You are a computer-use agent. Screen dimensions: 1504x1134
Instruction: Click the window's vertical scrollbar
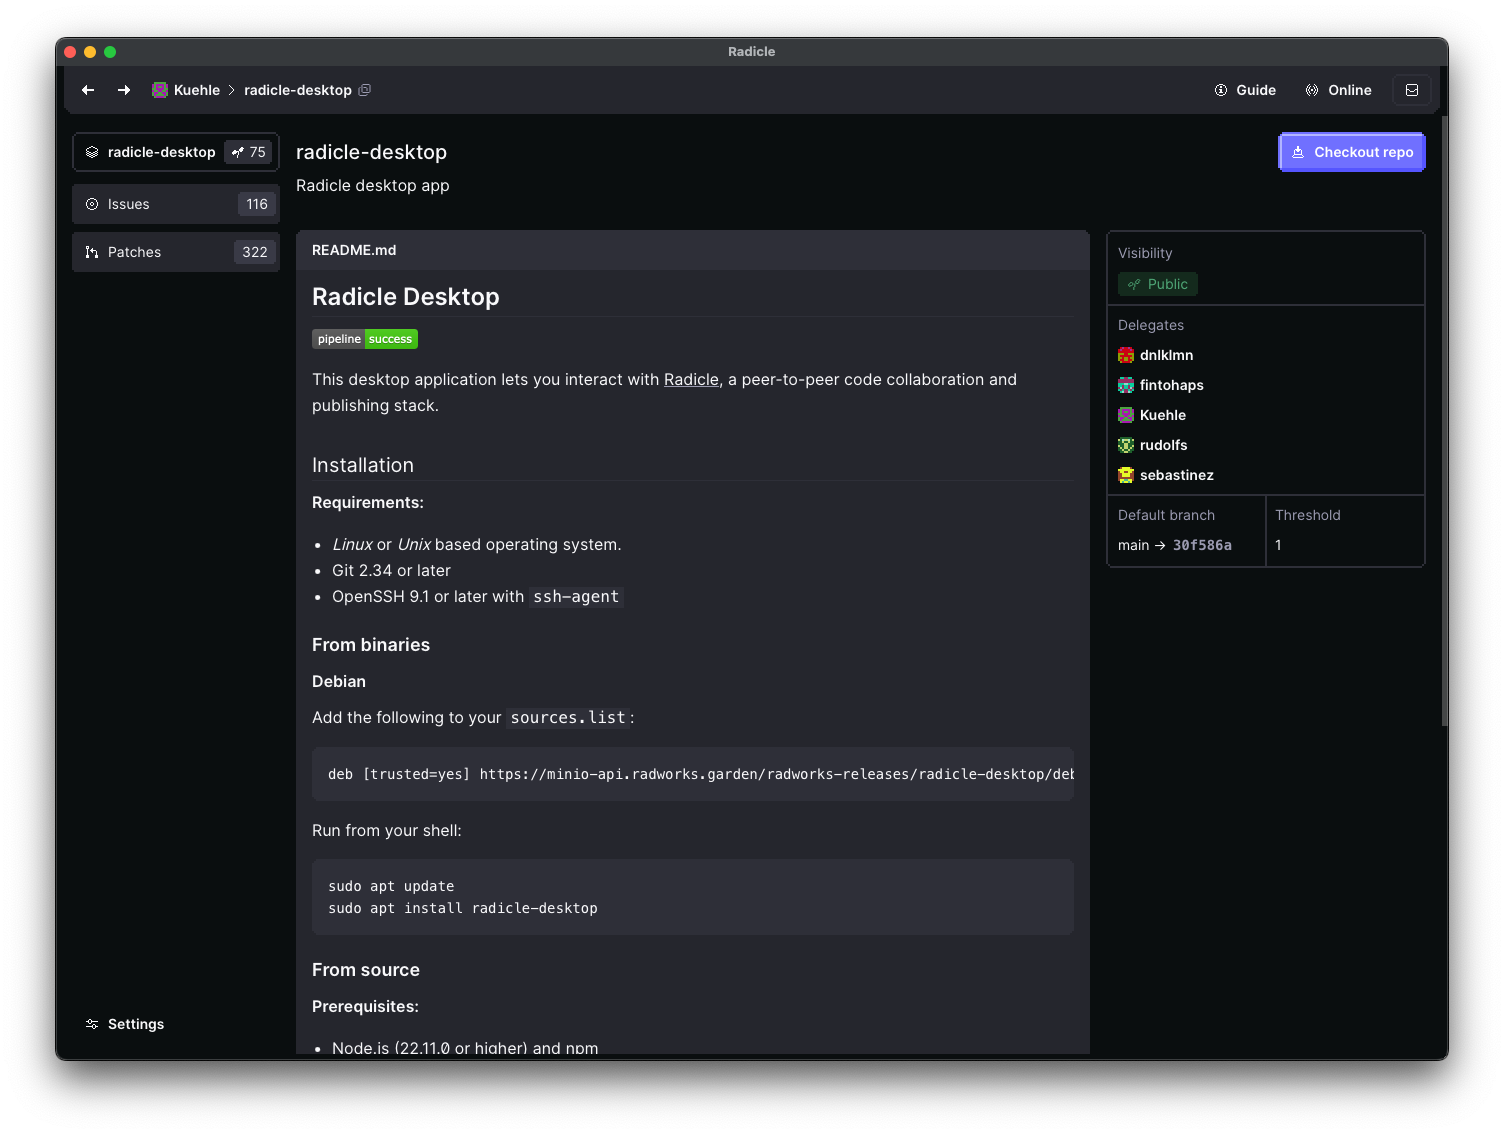click(x=1444, y=420)
